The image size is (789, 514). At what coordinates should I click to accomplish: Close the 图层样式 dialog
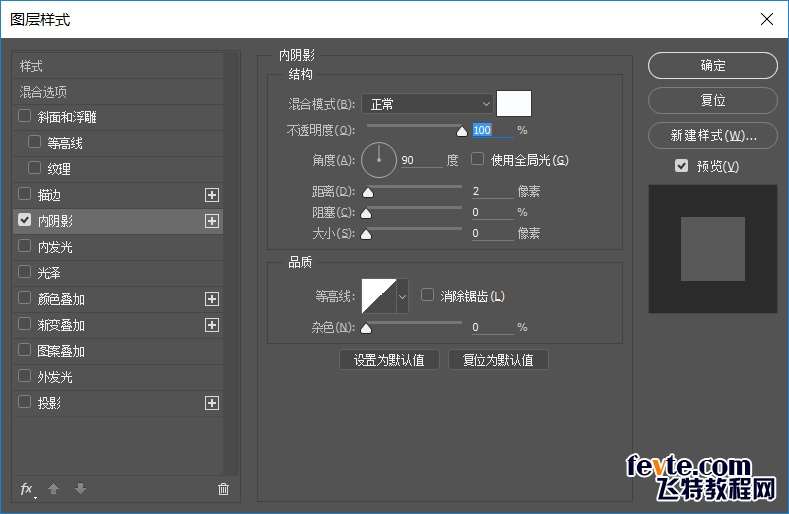point(767,19)
